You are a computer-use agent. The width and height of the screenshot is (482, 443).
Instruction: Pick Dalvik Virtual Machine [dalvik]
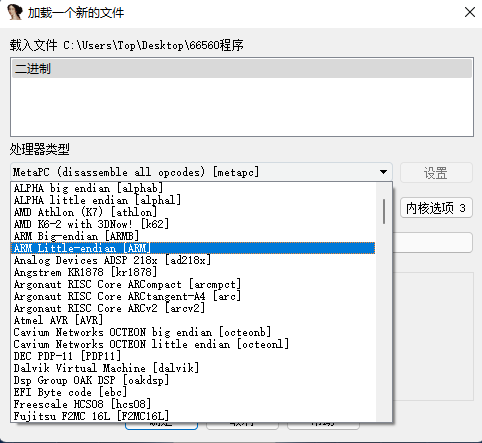(193, 368)
